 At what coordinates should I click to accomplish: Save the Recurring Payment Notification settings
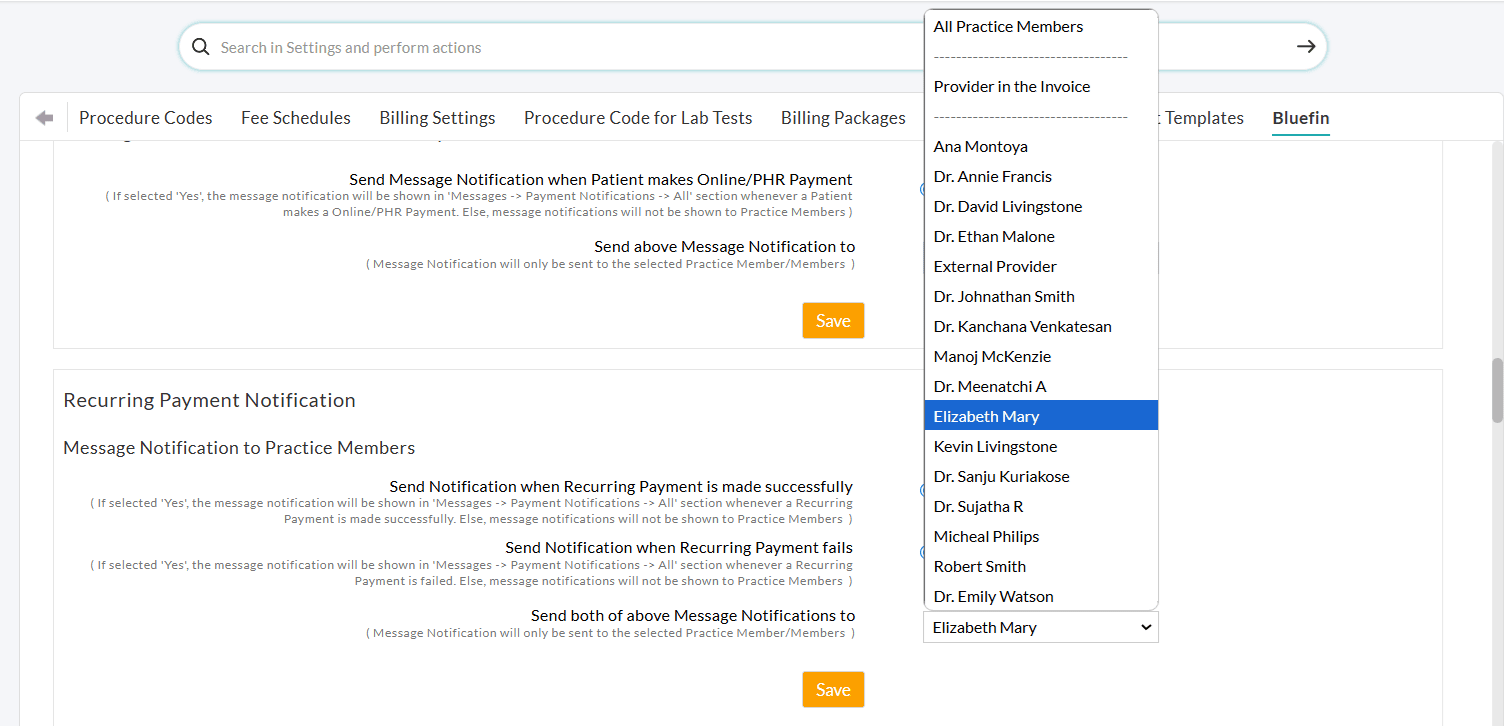tap(832, 690)
